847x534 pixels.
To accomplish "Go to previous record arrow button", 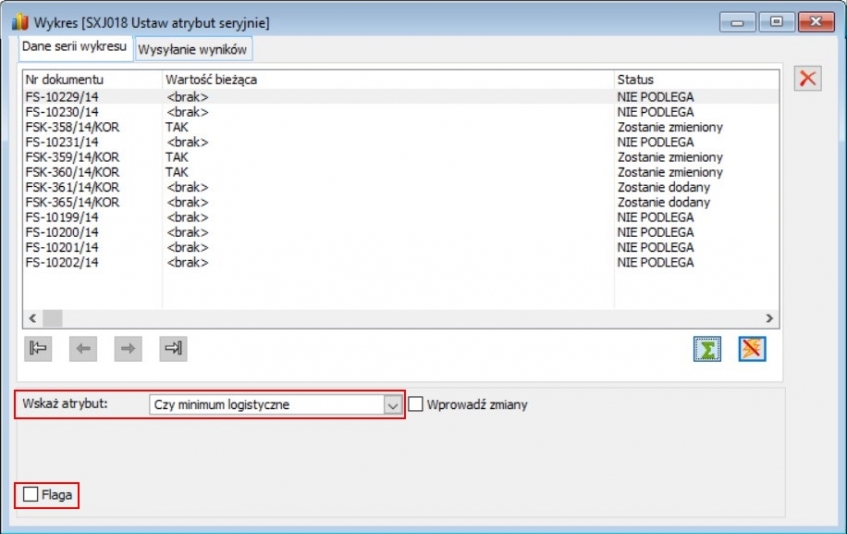I will click(x=83, y=348).
